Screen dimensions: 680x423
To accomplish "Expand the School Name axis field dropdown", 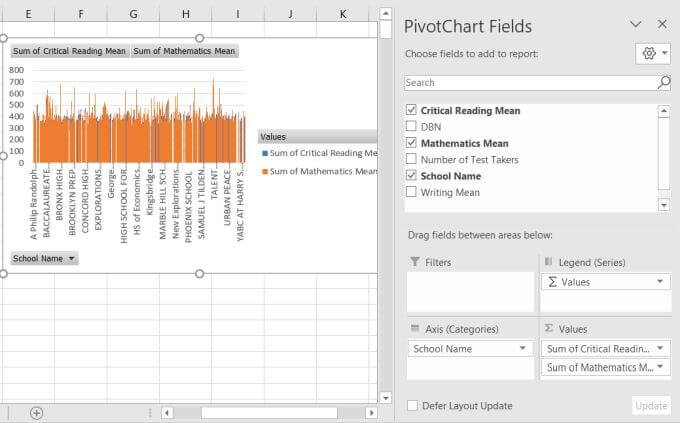I will (x=524, y=349).
